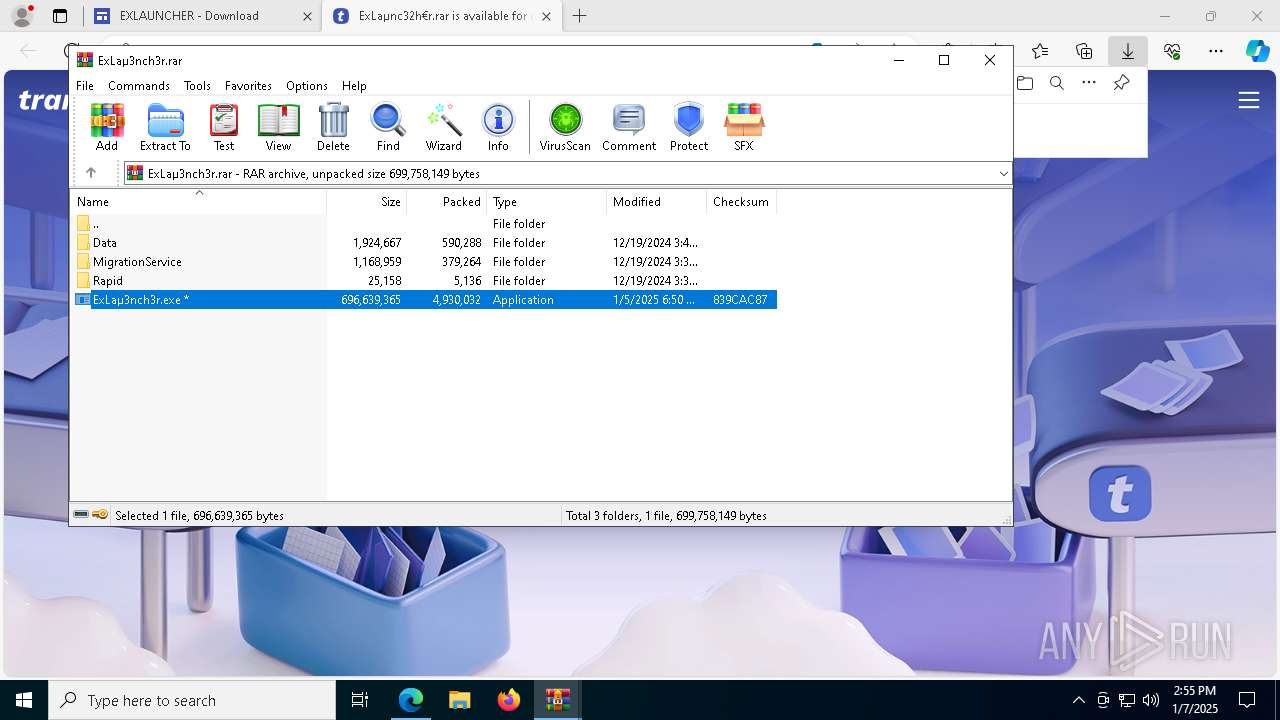
Task: Open the Edge tab actions menu icon
Action: [x=60, y=16]
